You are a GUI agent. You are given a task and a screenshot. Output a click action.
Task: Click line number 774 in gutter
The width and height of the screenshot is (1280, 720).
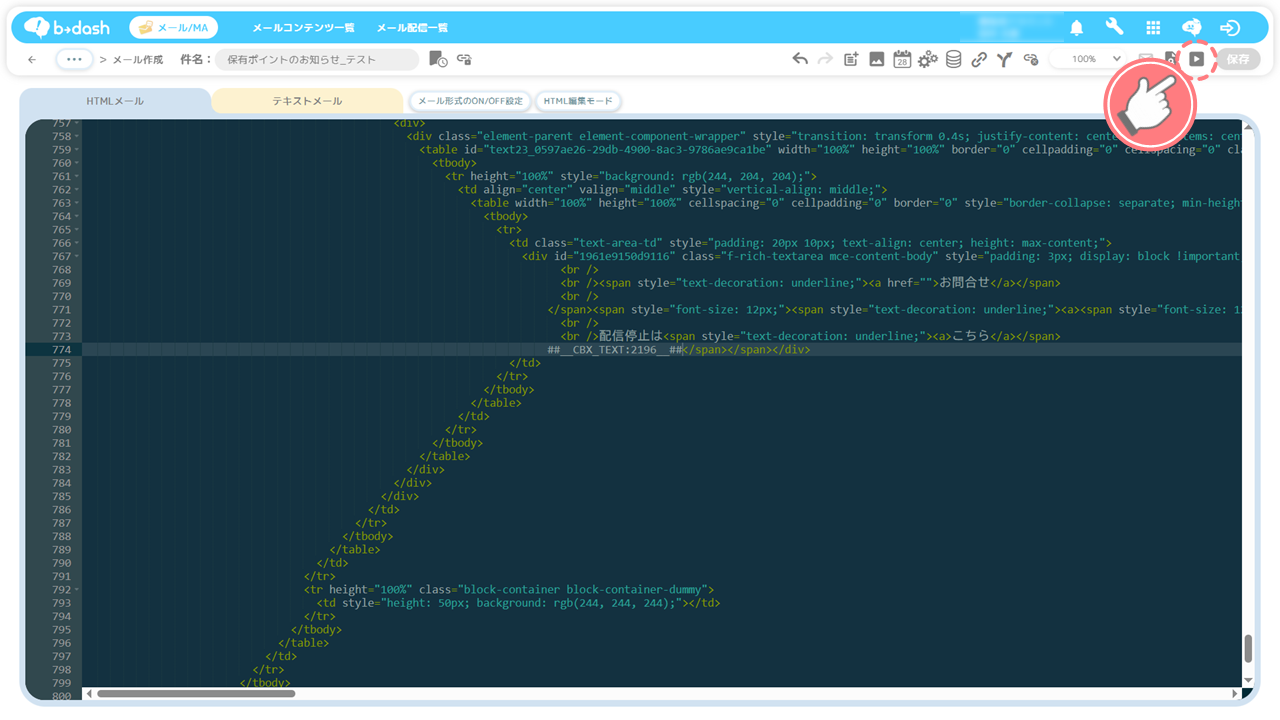(62, 350)
